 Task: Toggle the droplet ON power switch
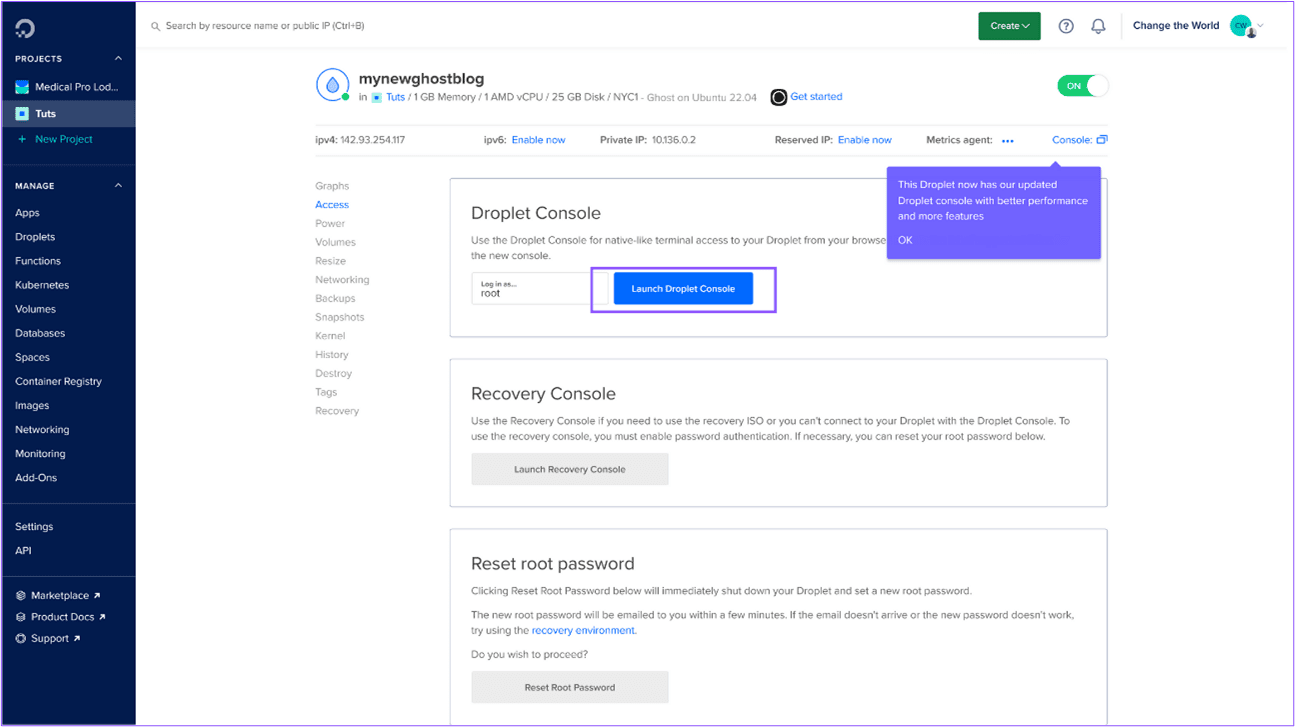click(1083, 86)
